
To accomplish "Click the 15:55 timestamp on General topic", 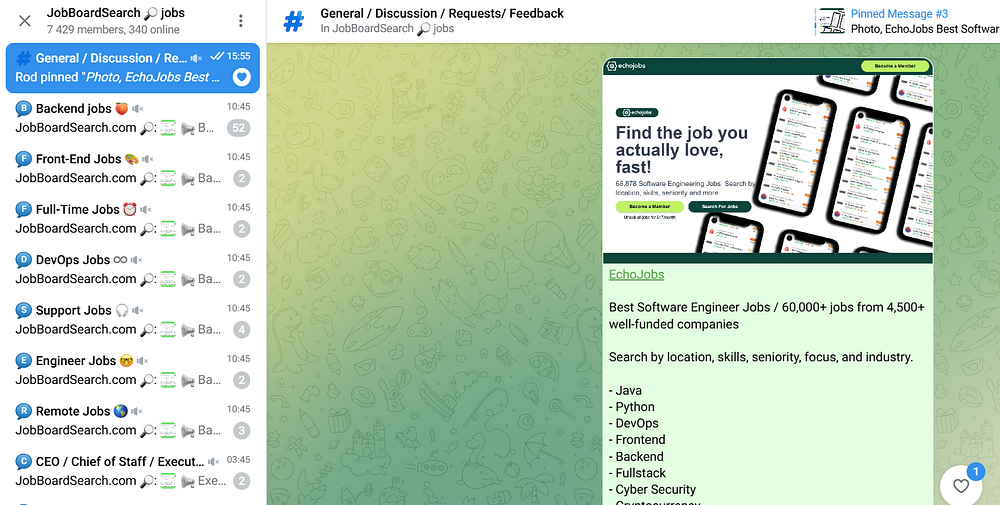I will (x=239, y=56).
